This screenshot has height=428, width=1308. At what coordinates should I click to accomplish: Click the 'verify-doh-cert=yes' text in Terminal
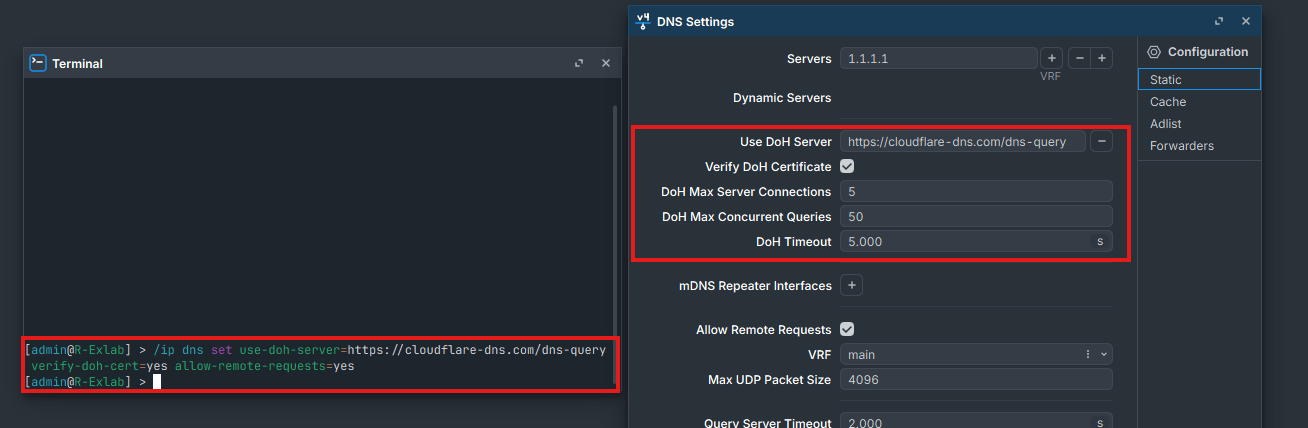point(99,366)
